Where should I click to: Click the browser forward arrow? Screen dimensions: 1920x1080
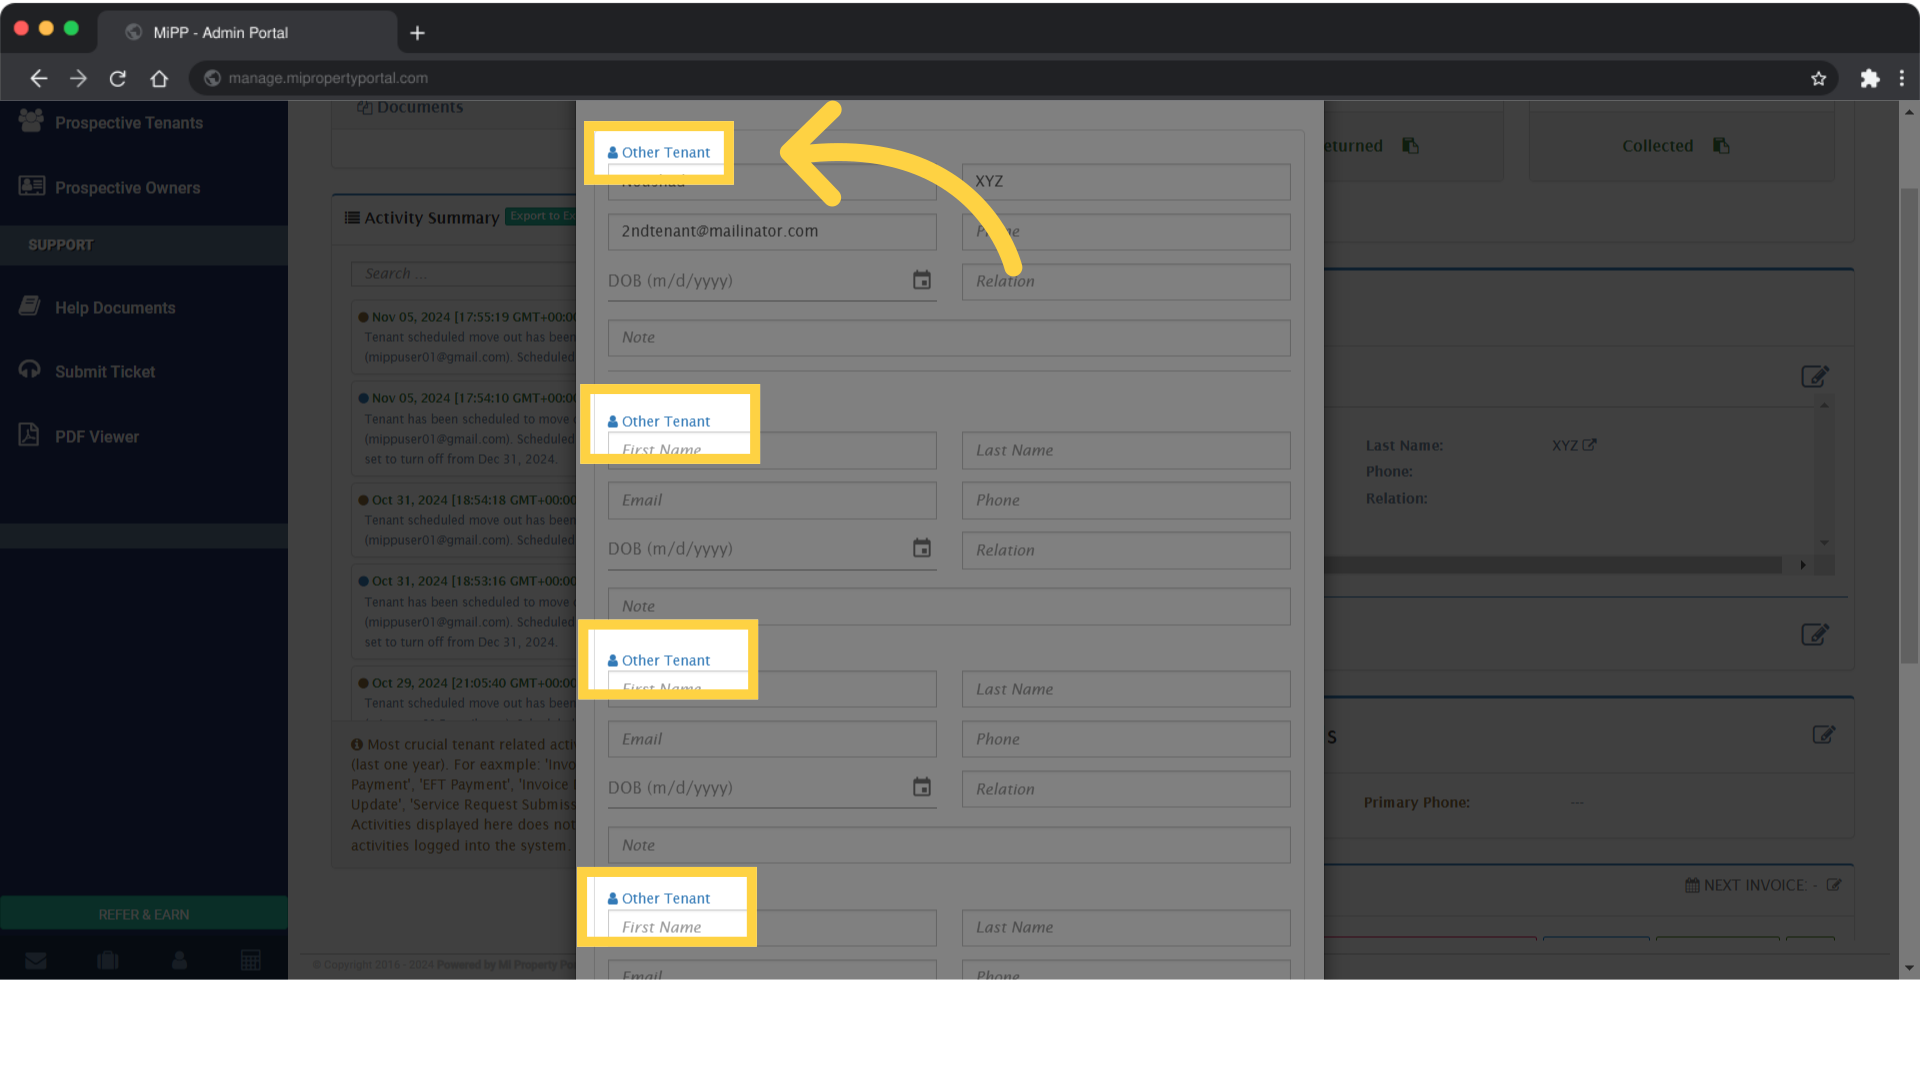pos(78,78)
